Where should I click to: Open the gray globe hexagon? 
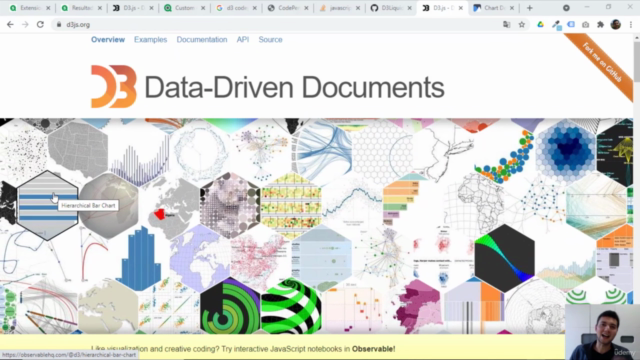(108, 205)
